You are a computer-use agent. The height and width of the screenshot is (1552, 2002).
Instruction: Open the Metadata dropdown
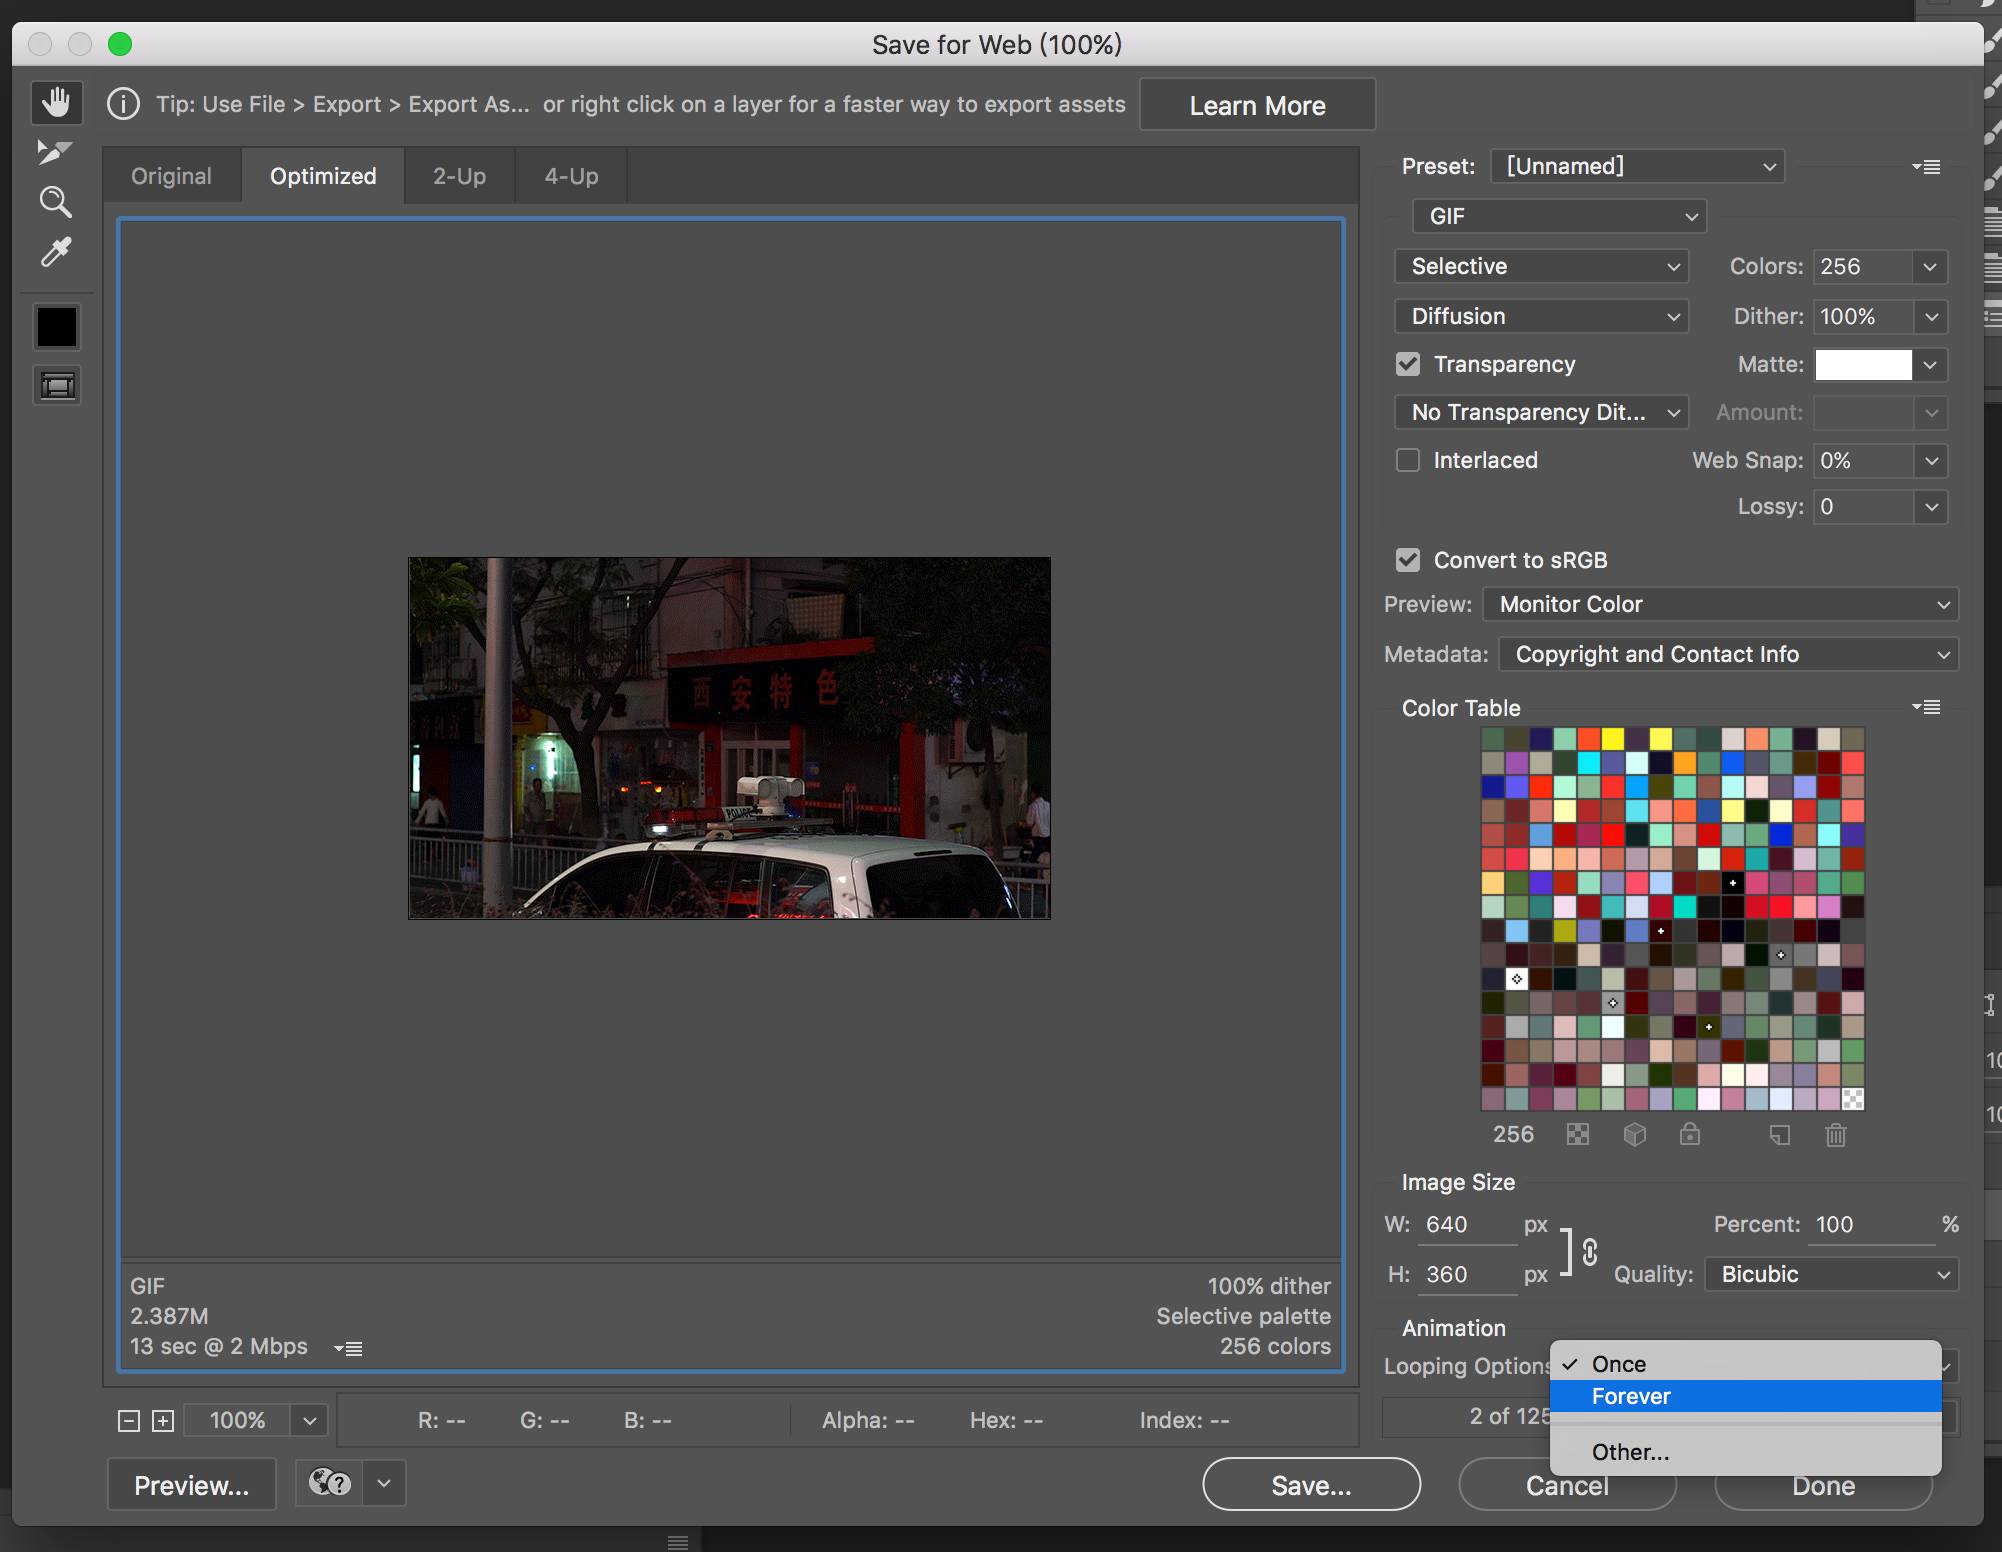(1726, 655)
